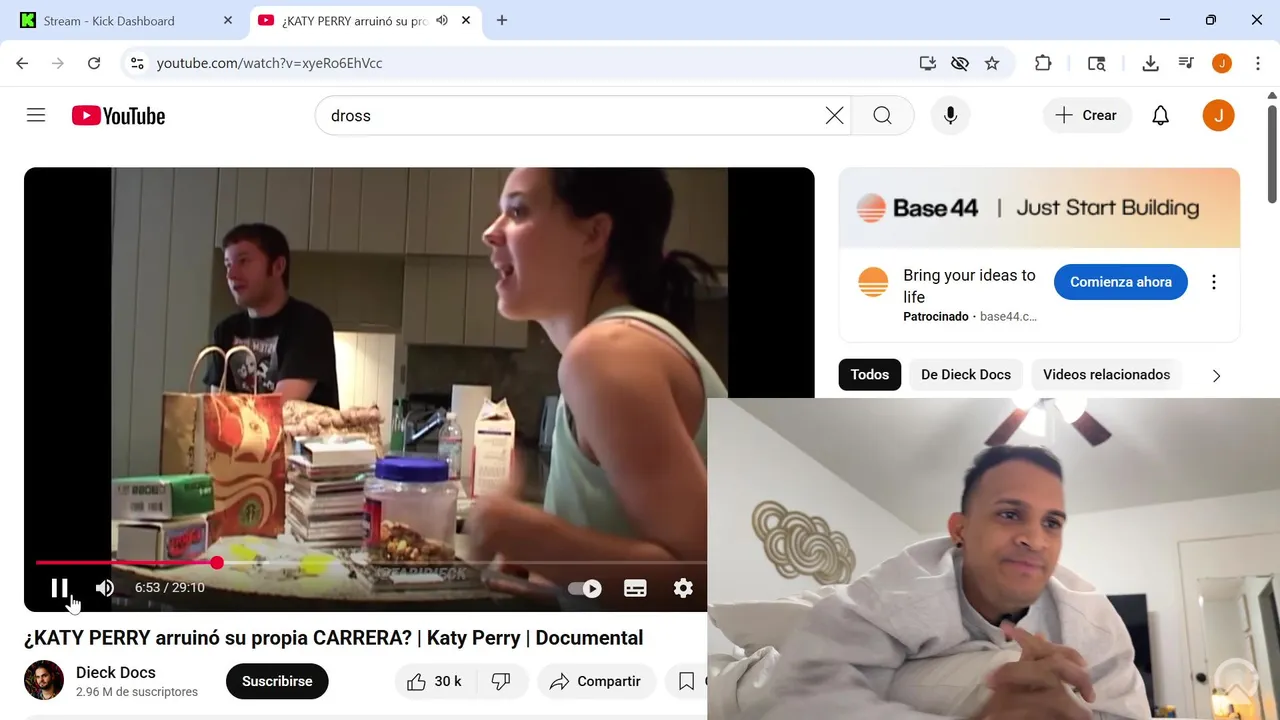
Task: Click the crossed-eye tracking protection icon
Action: pyautogui.click(x=960, y=63)
